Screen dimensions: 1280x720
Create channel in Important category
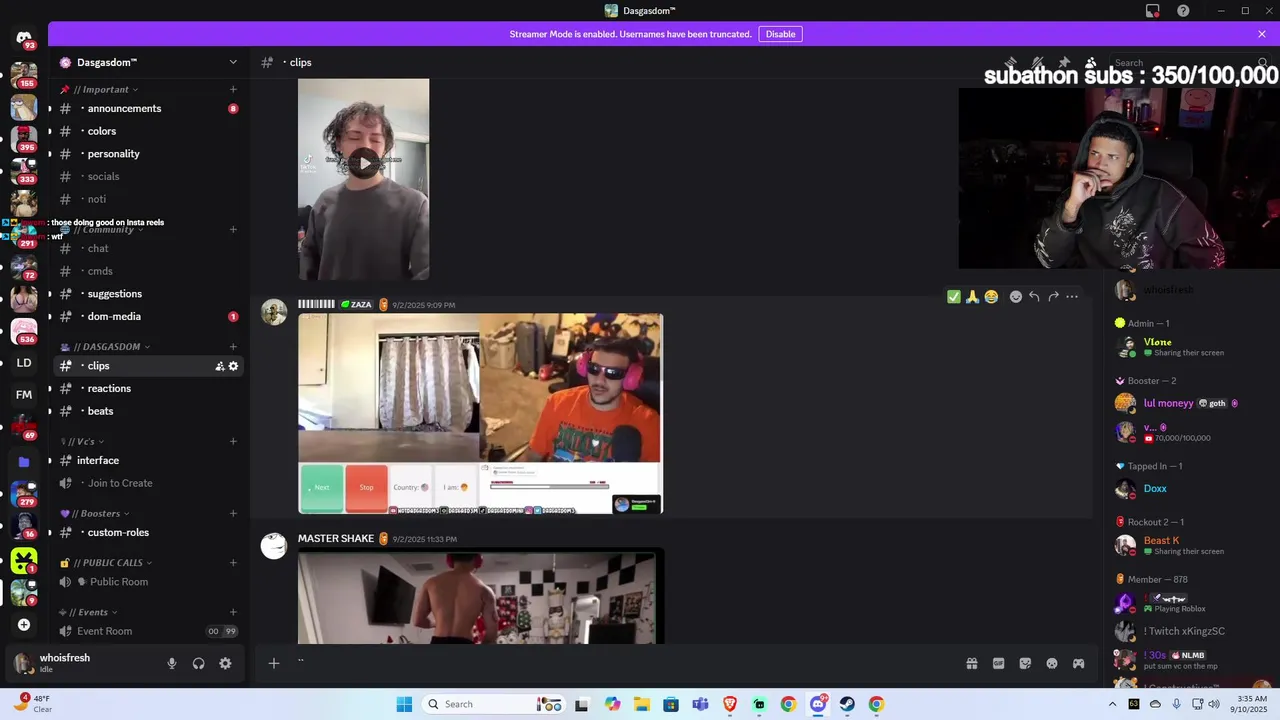click(x=233, y=89)
